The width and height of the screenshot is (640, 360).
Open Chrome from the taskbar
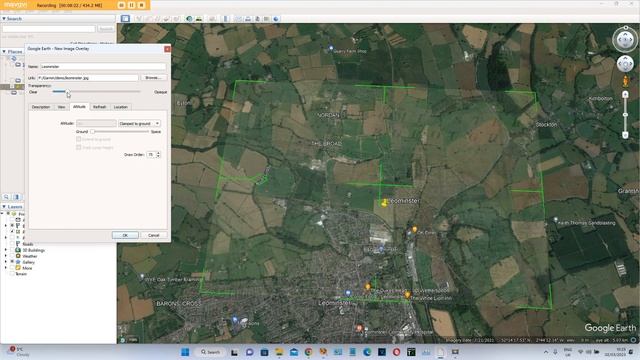point(309,352)
